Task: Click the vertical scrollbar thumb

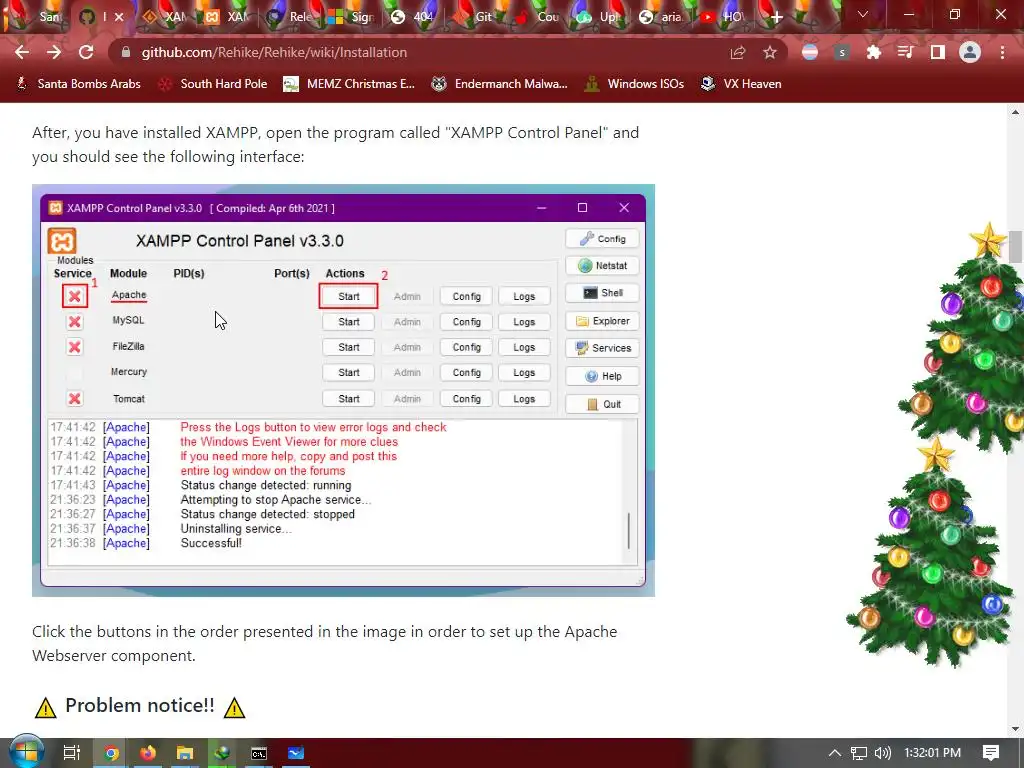Action: 1016,247
